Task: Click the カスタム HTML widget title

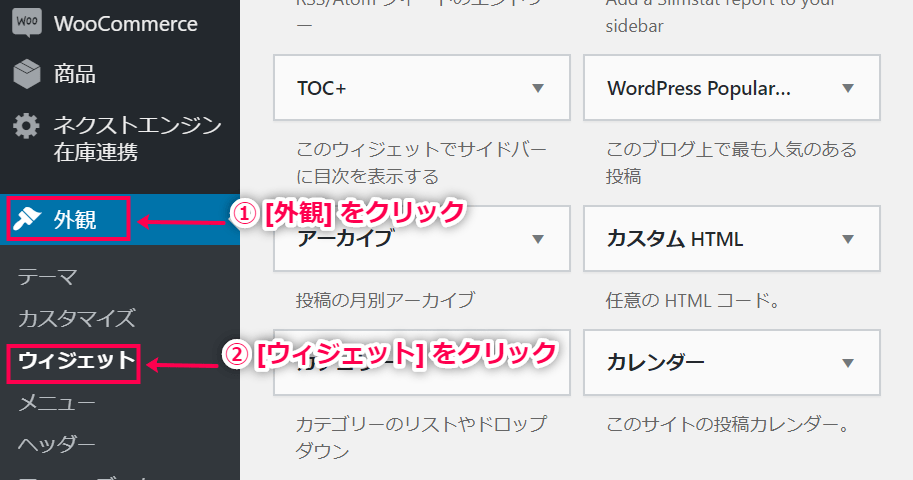Action: click(675, 239)
